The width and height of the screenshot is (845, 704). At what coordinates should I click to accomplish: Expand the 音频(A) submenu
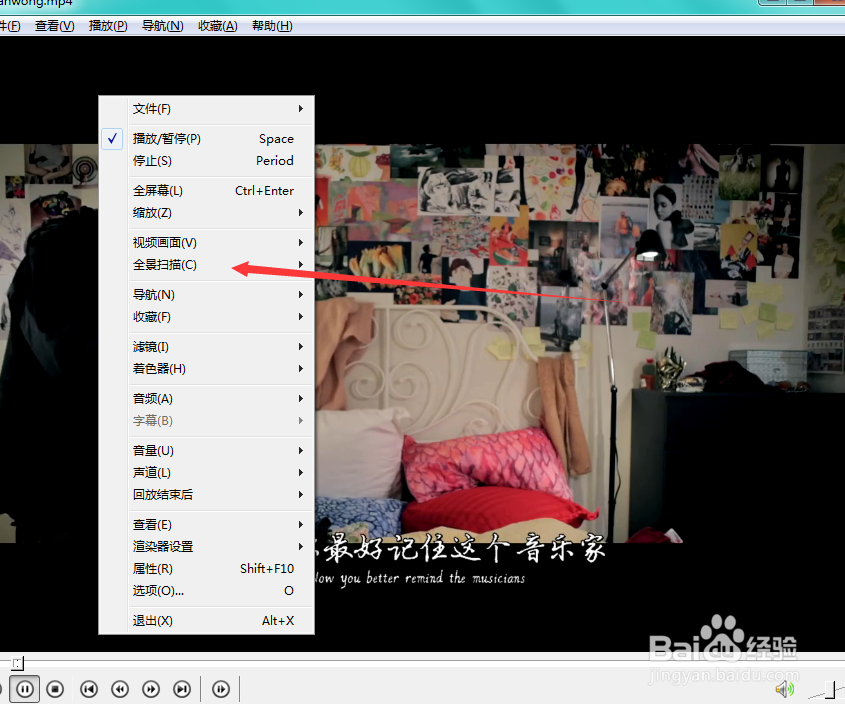pyautogui.click(x=207, y=399)
